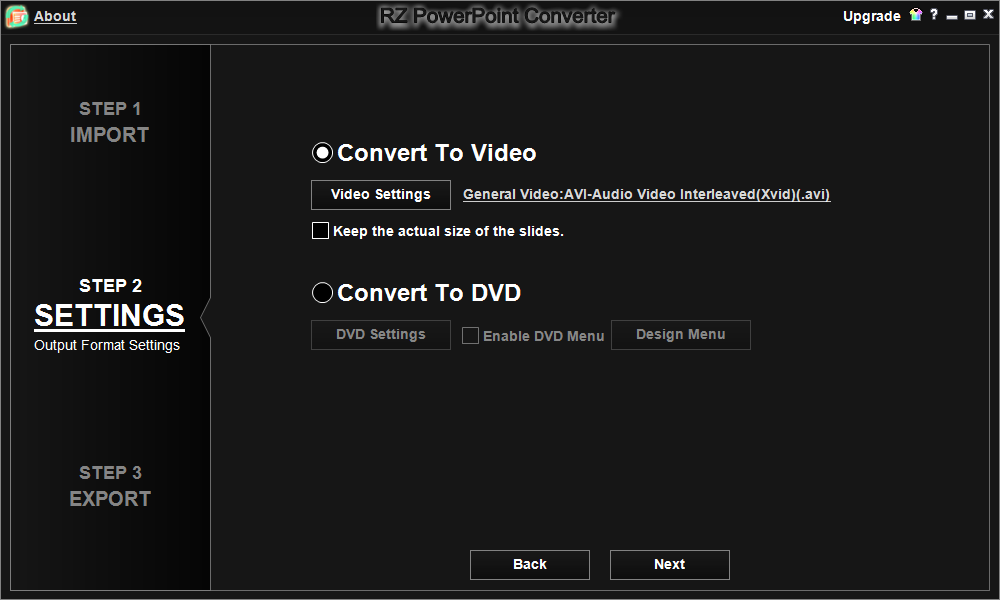Image resolution: width=1000 pixels, height=600 pixels.
Task: Click the RZ PowerPoint Converter logo icon
Action: click(x=16, y=16)
